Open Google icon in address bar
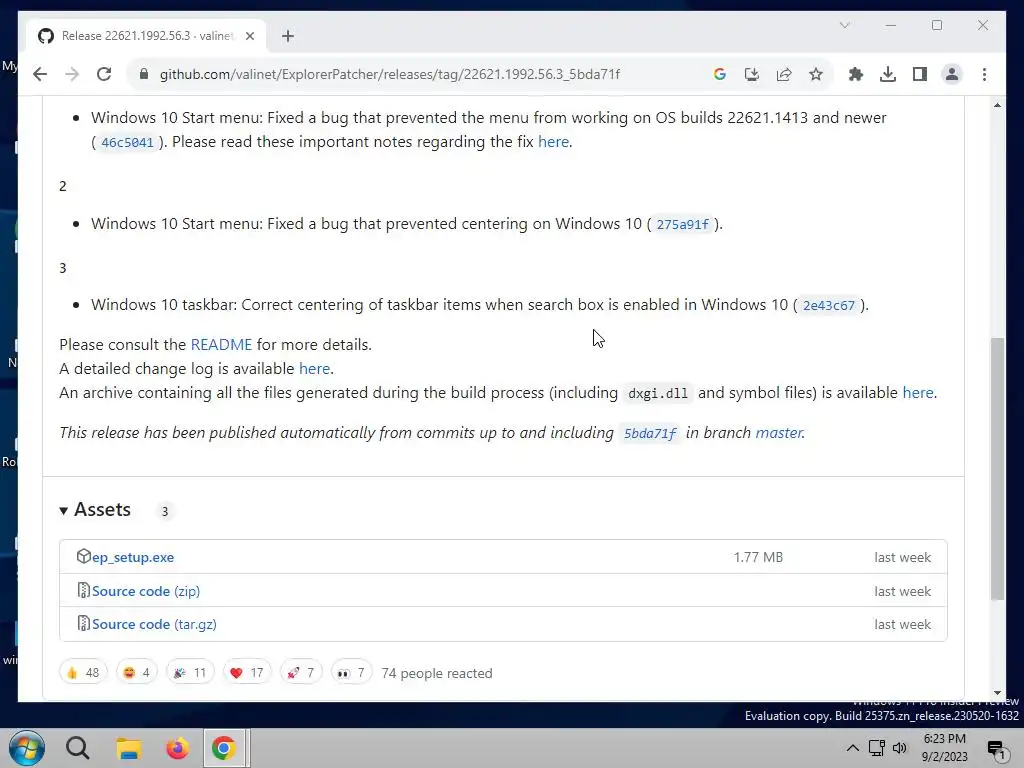Image resolution: width=1024 pixels, height=768 pixels. pos(720,74)
